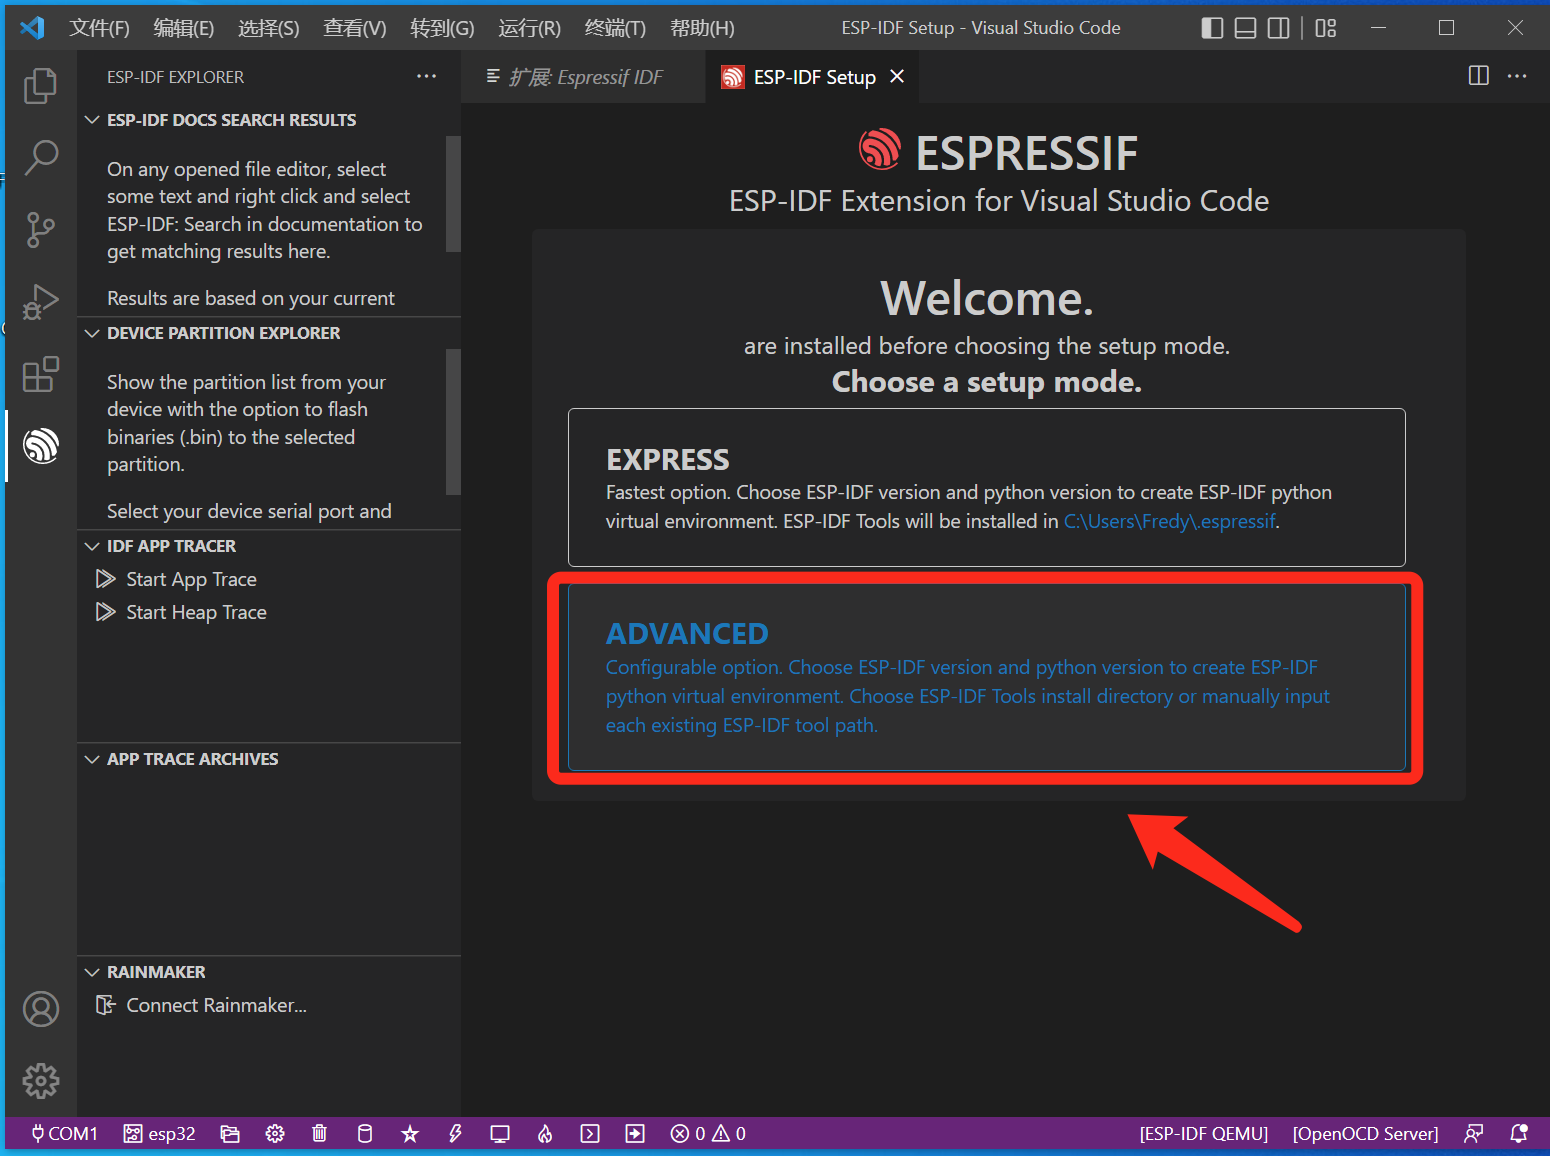
Task: Click [ESP-IDF QEMU] status bar item
Action: click(x=1204, y=1133)
